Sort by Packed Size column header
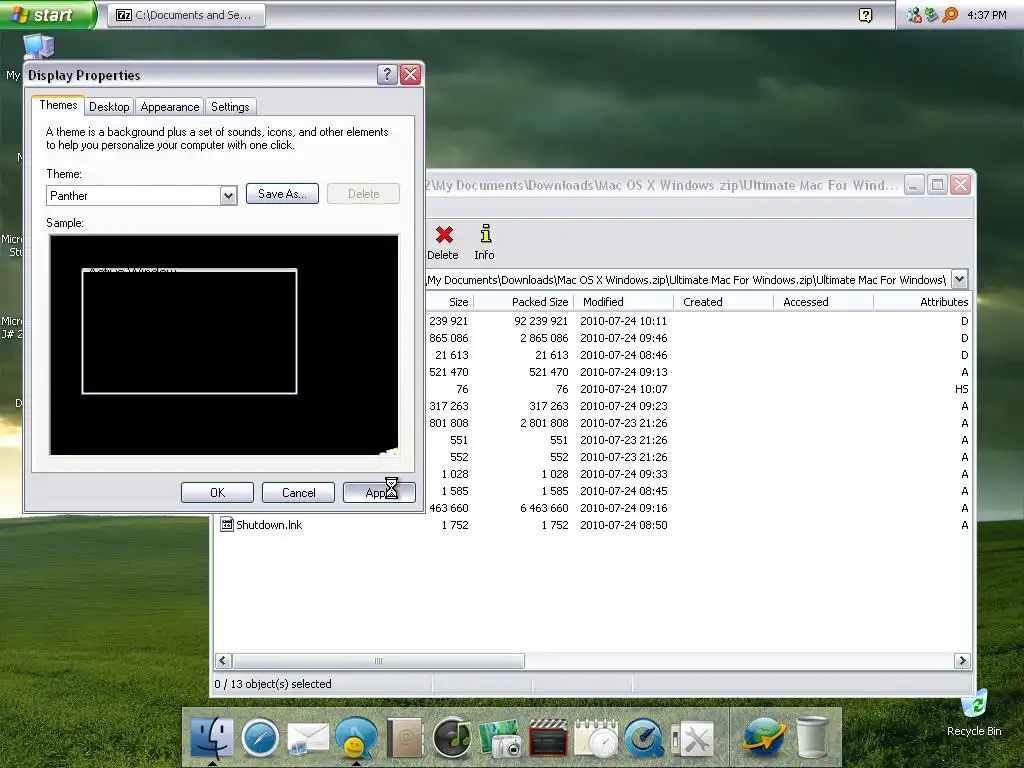The image size is (1024, 768). coord(523,302)
